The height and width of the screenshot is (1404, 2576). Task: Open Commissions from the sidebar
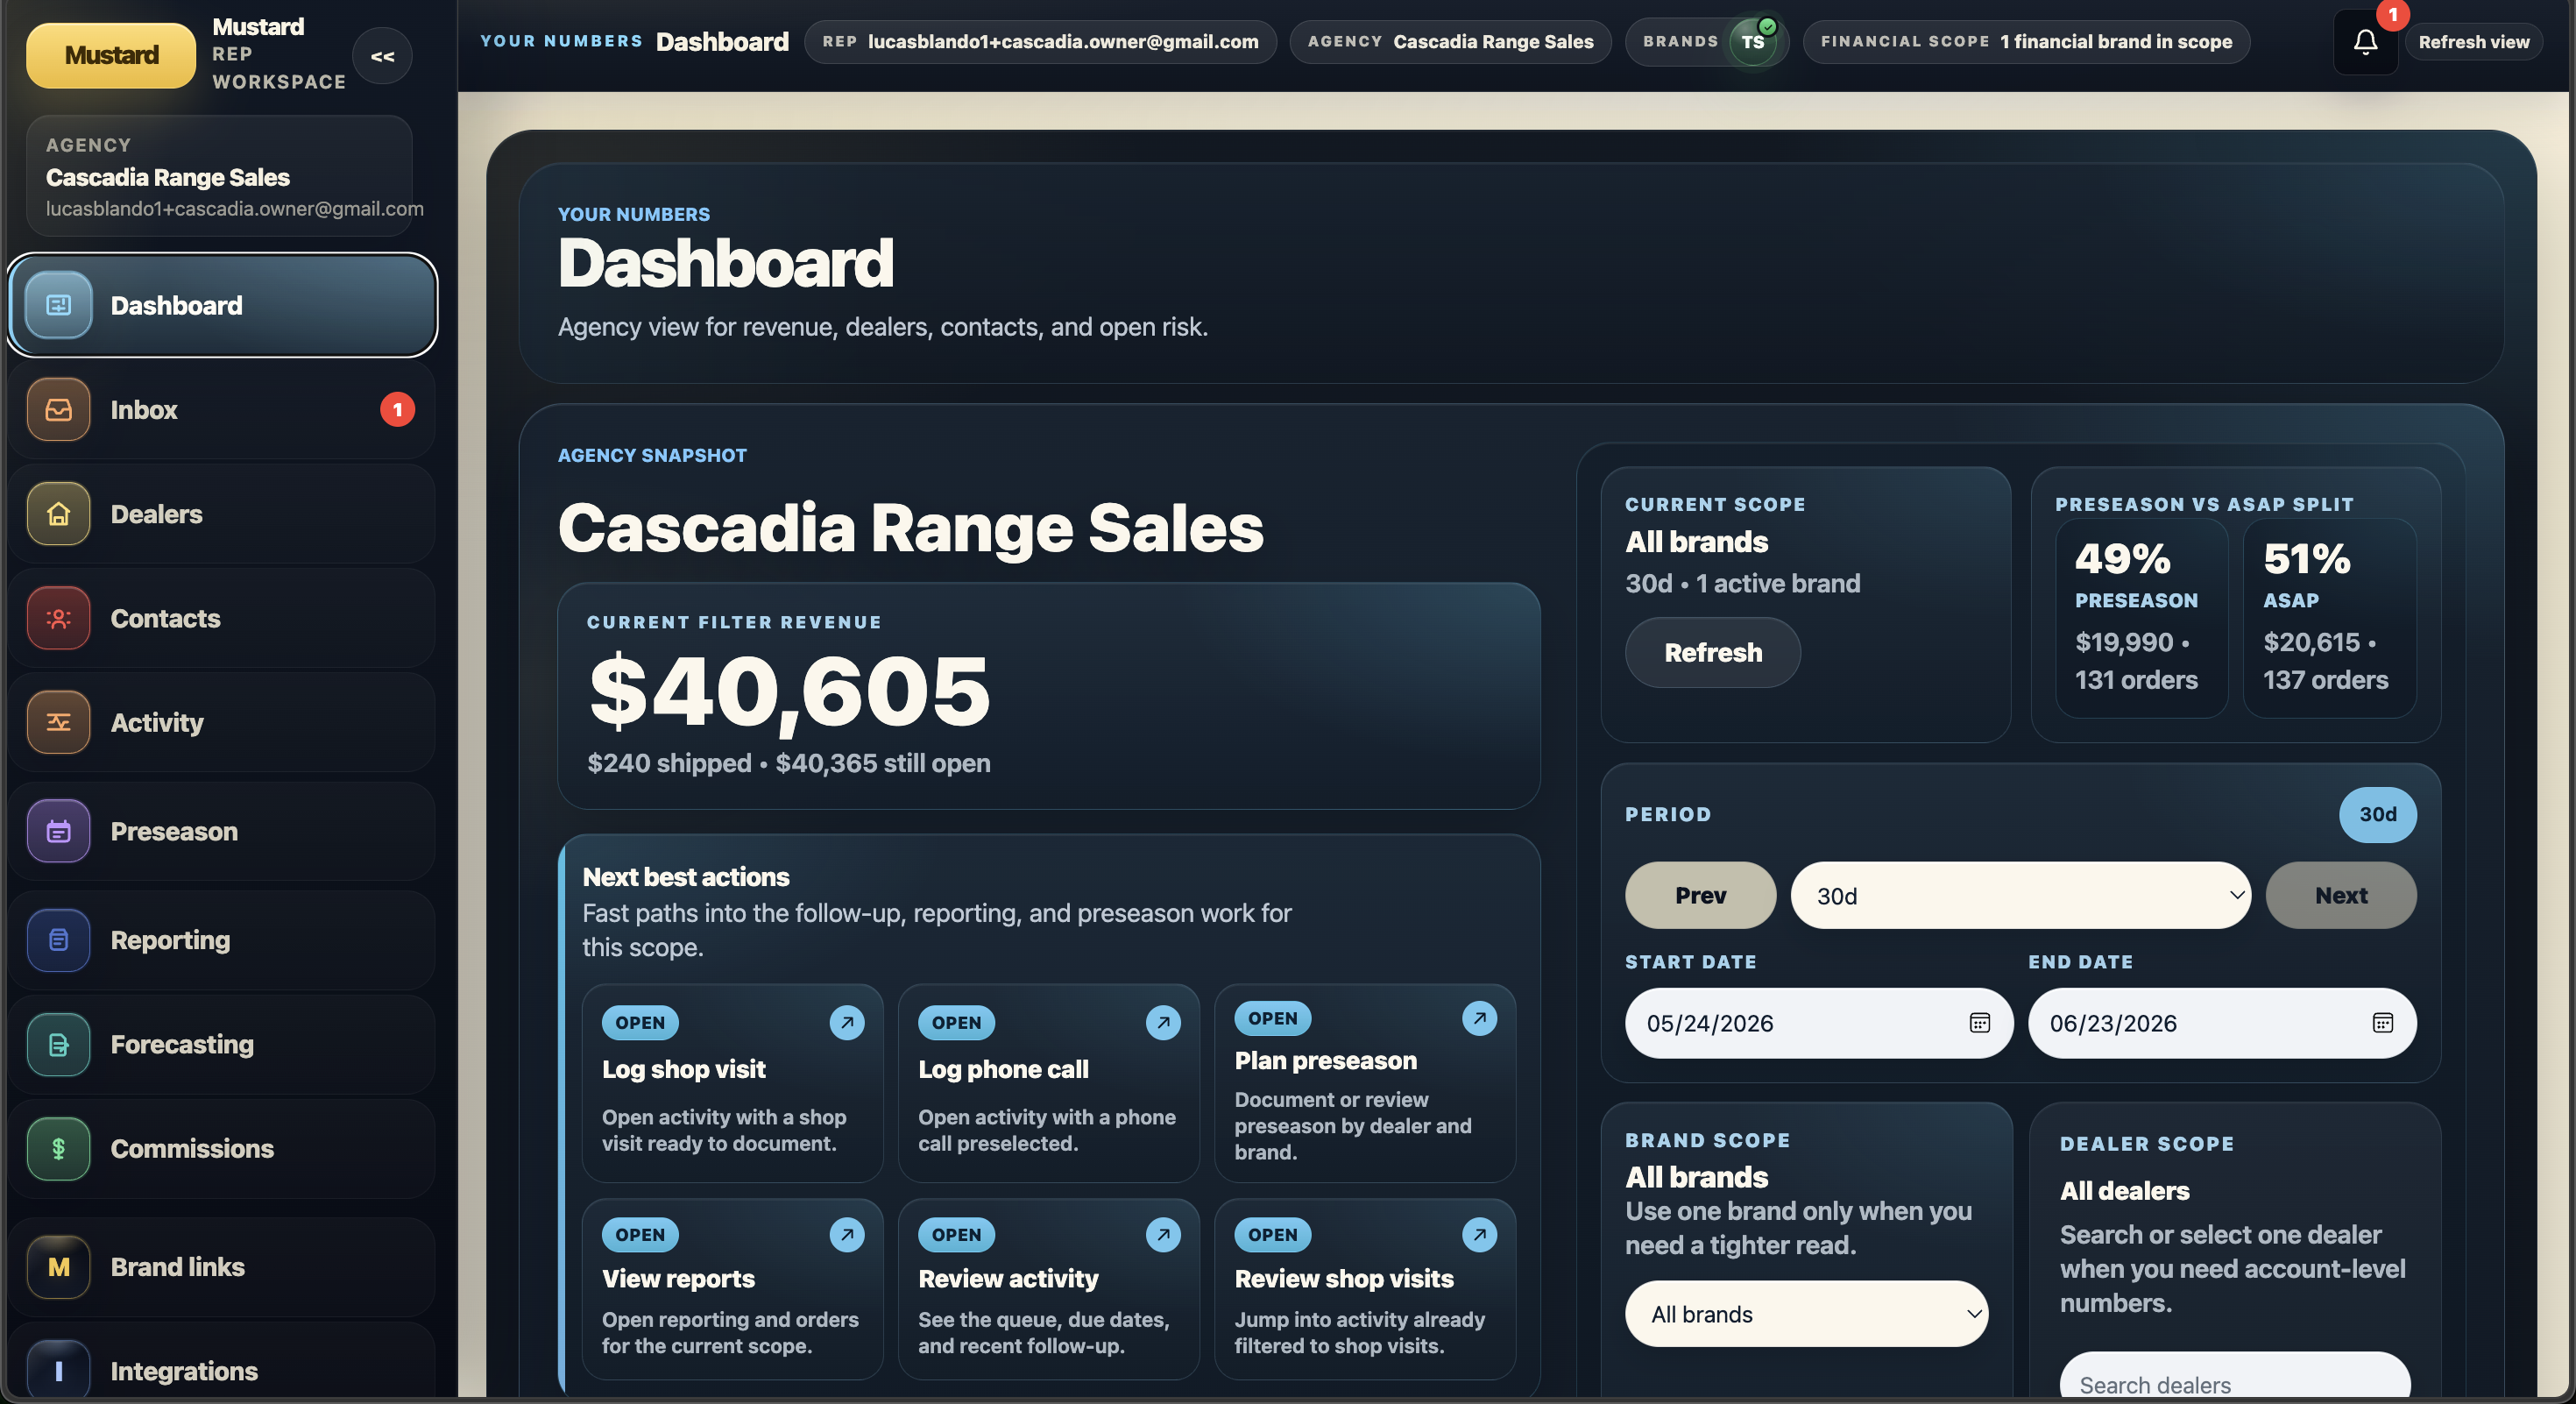tap(222, 1148)
